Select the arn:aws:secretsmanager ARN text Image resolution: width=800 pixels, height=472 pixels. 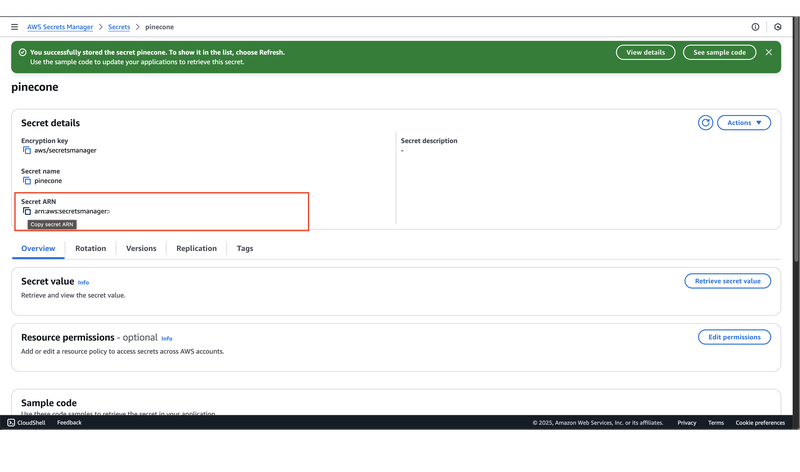pos(72,211)
